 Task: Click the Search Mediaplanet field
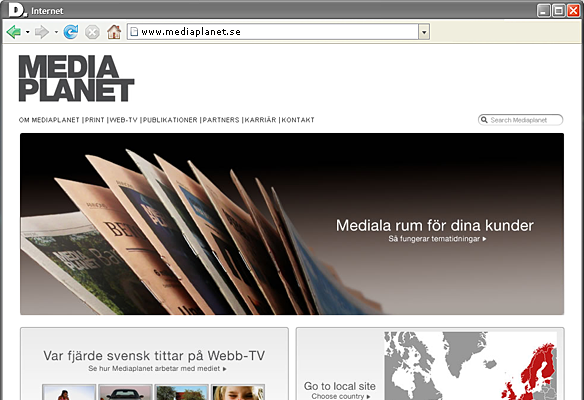[x=520, y=120]
